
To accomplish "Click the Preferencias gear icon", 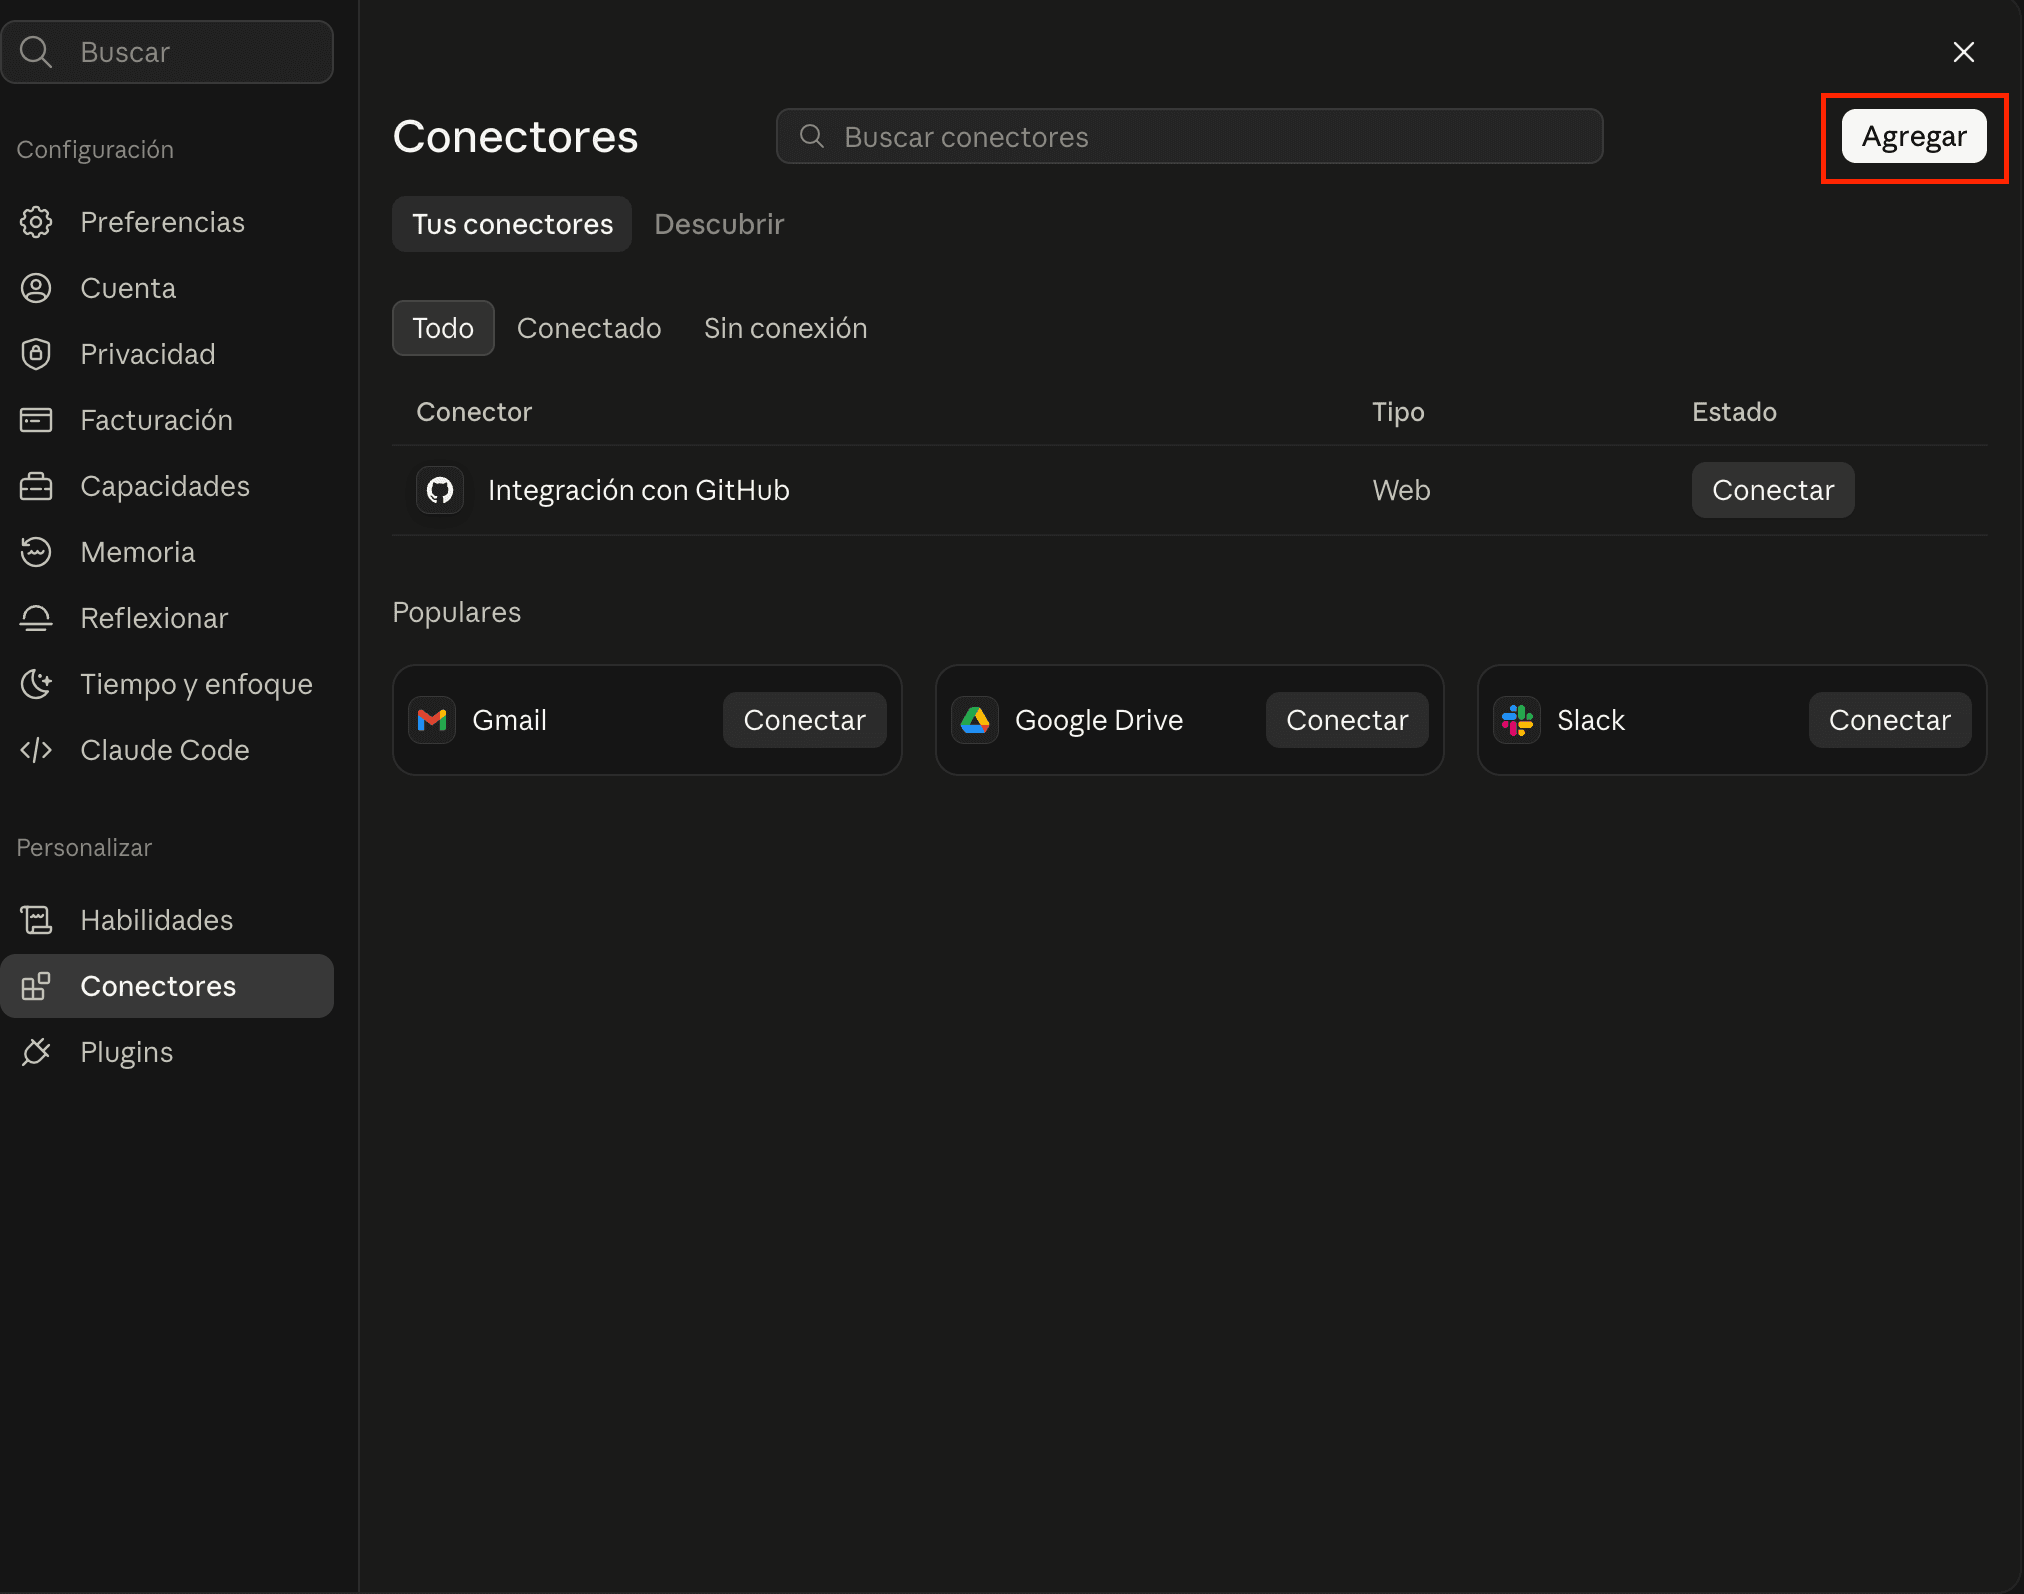I will (x=36, y=222).
